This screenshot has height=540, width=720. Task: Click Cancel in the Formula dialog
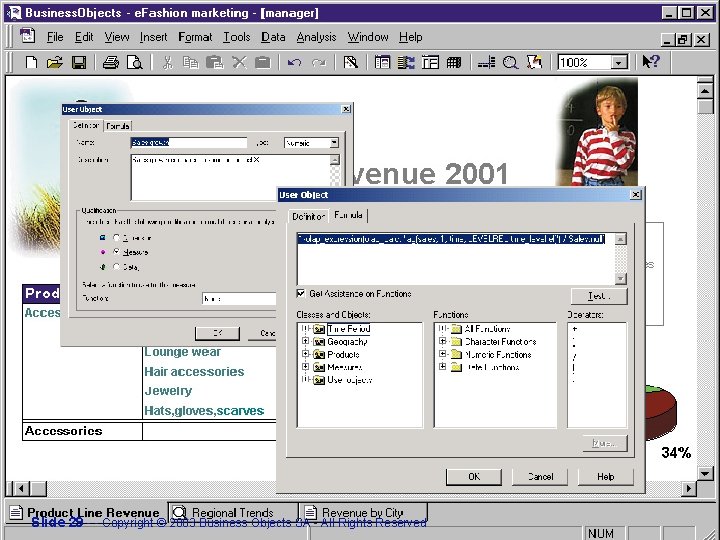[x=540, y=477]
